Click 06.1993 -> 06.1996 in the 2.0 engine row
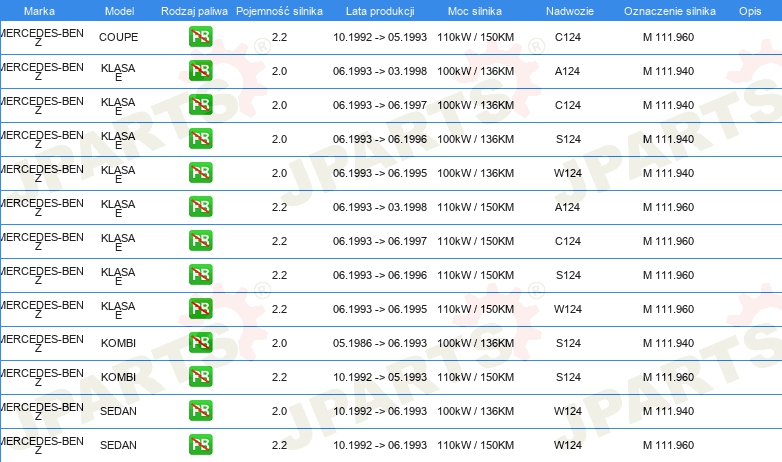The height and width of the screenshot is (462, 782). pos(380,139)
